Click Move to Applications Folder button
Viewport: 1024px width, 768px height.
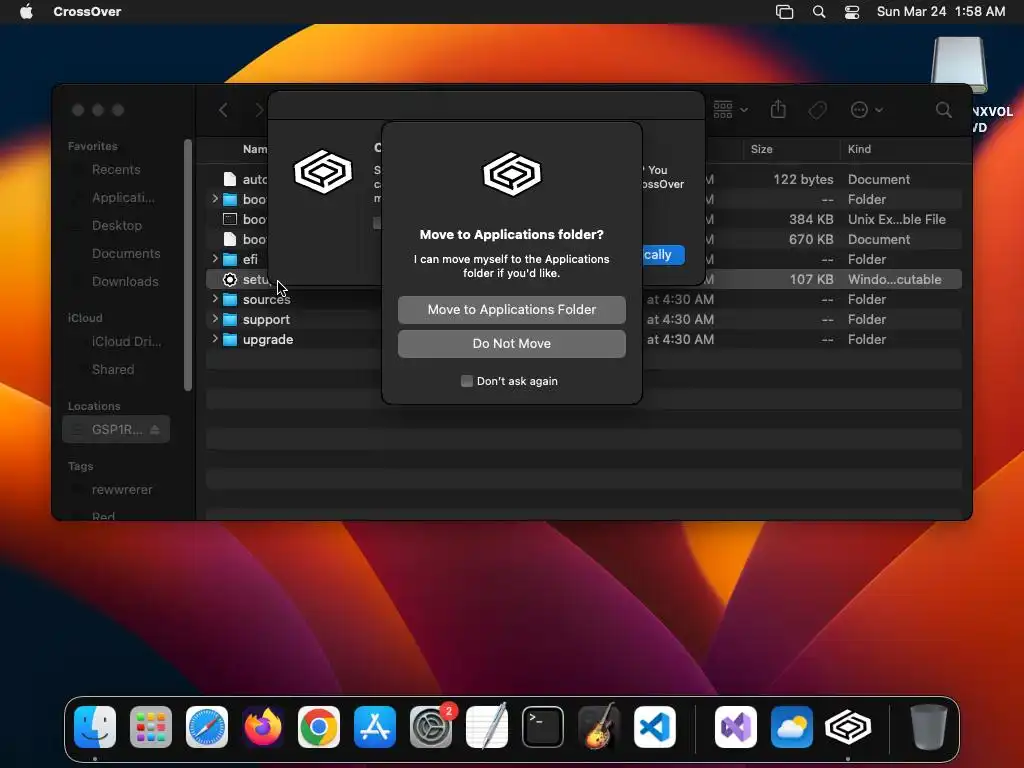[511, 310]
